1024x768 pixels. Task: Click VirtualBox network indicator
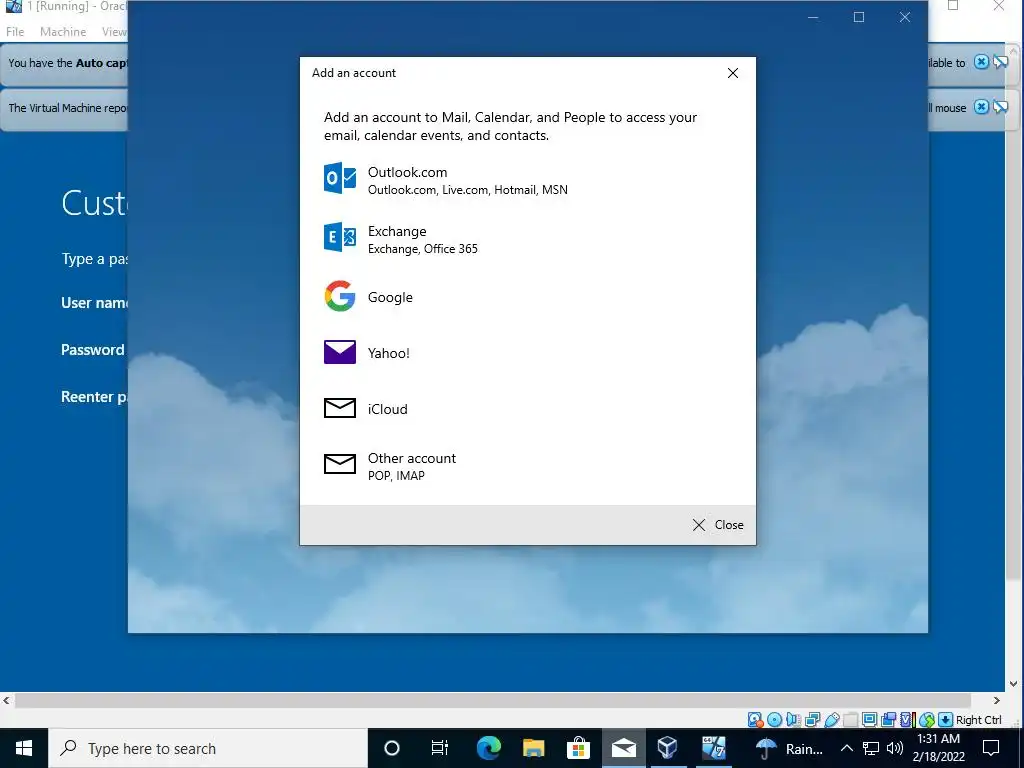(x=812, y=720)
